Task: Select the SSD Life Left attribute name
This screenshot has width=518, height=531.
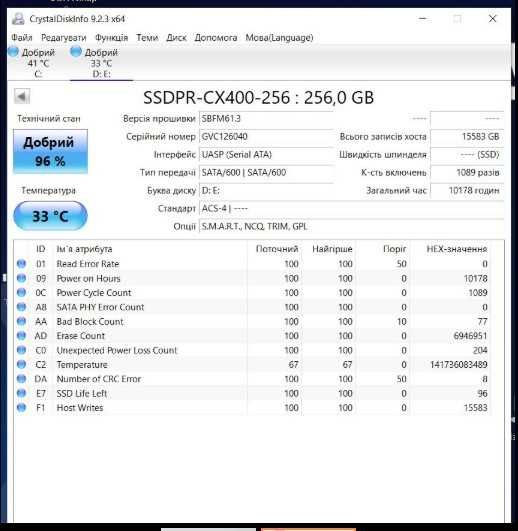Action: [82, 393]
